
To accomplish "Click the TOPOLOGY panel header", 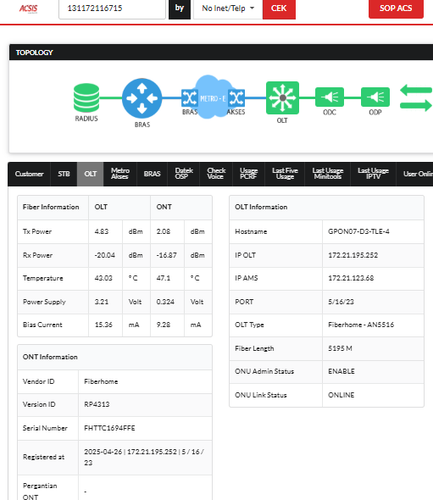I will click(x=221, y=52).
